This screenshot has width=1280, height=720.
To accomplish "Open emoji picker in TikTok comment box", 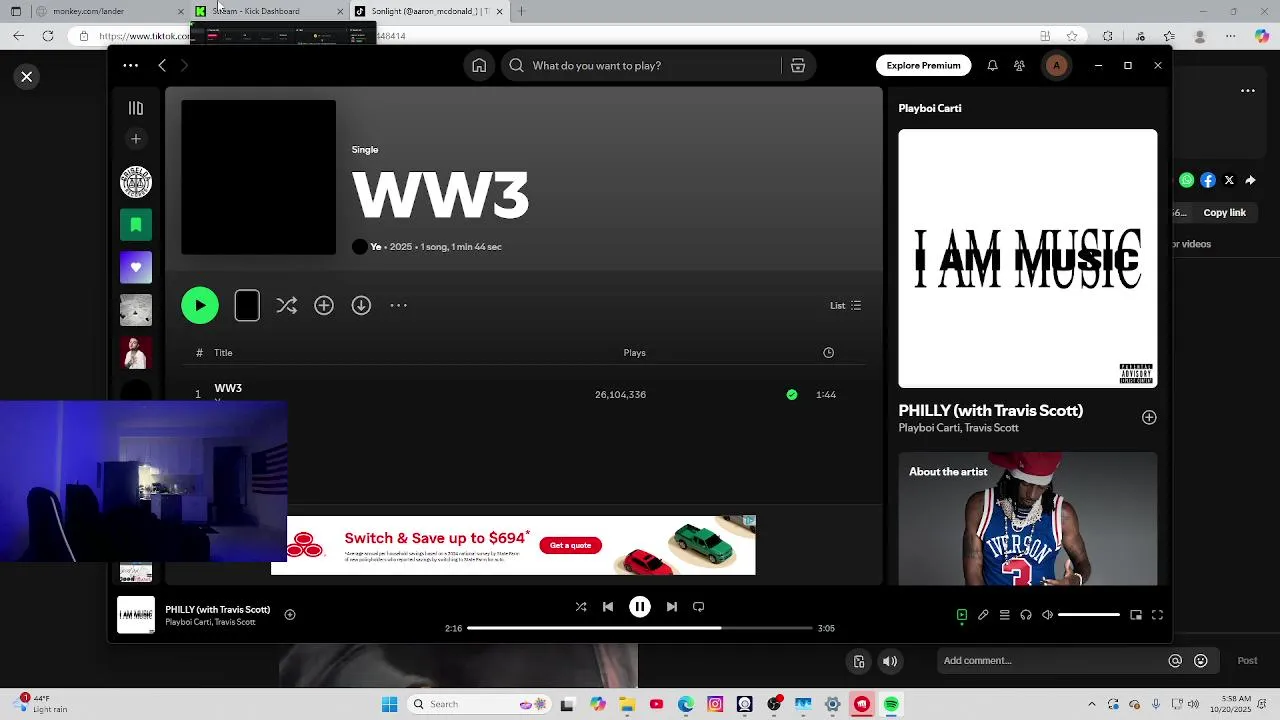I will pyautogui.click(x=1201, y=661).
